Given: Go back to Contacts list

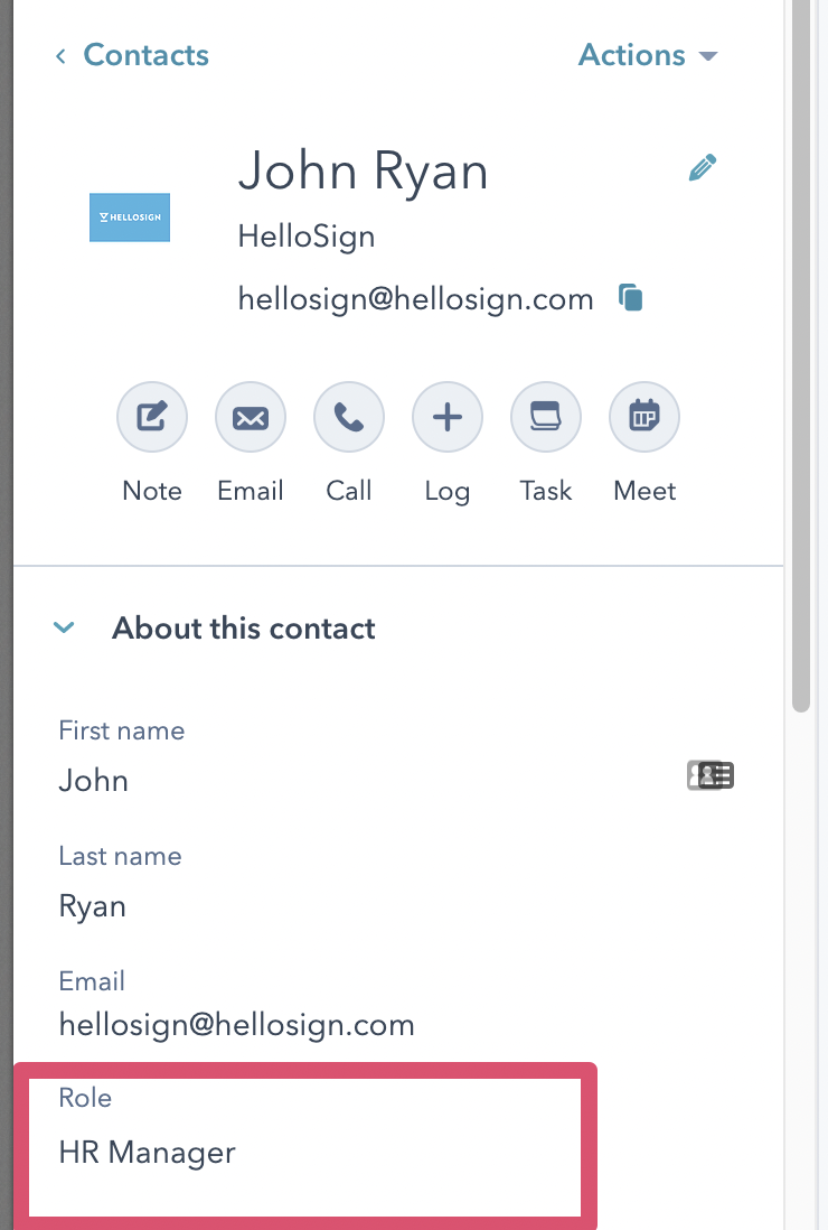Looking at the screenshot, I should pyautogui.click(x=146, y=55).
